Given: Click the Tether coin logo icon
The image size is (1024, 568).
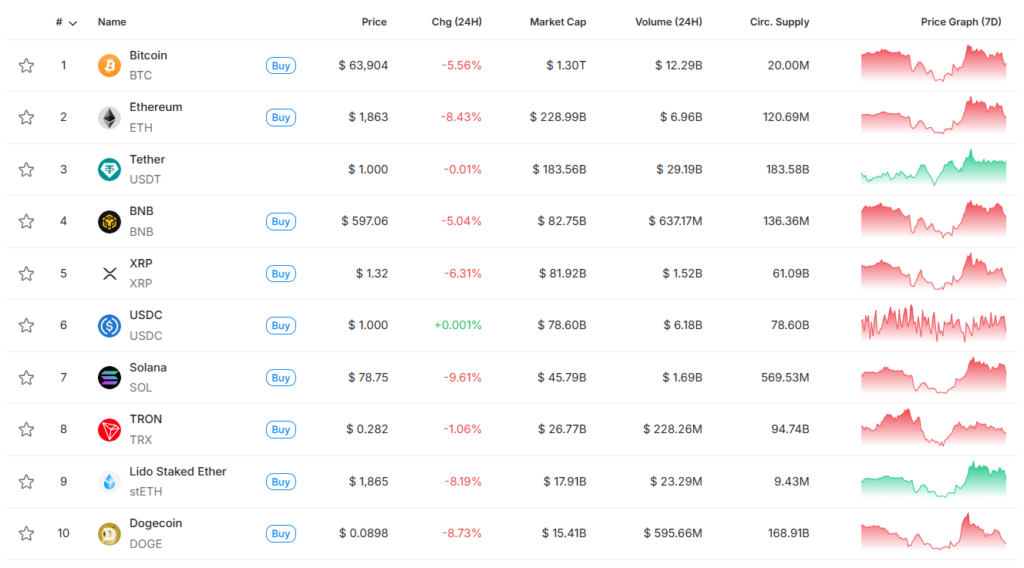Looking at the screenshot, I should coord(109,170).
